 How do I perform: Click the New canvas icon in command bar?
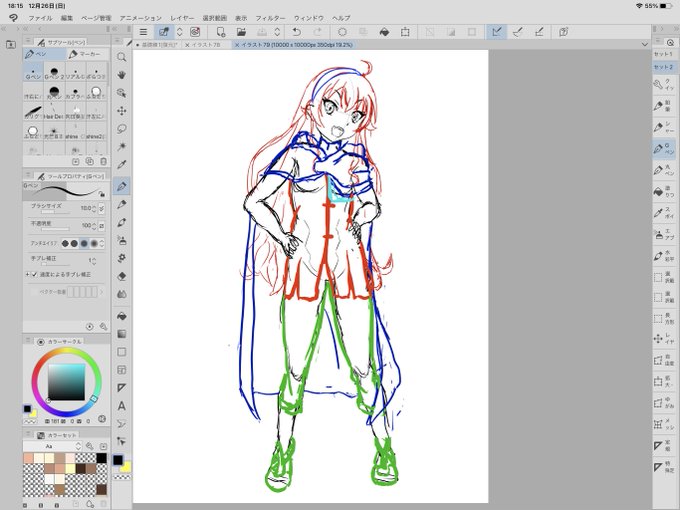pos(221,32)
